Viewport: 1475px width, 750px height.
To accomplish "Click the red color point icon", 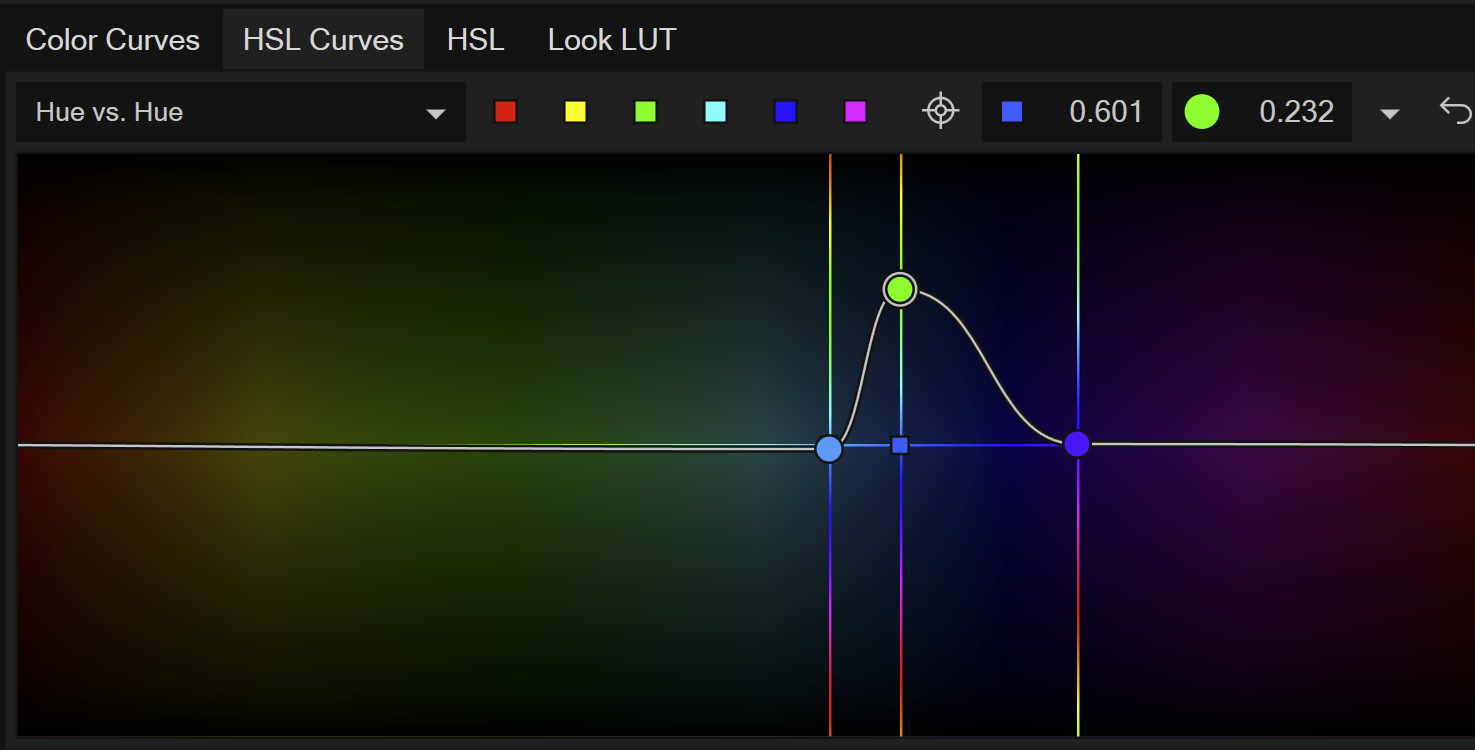I will pos(505,112).
